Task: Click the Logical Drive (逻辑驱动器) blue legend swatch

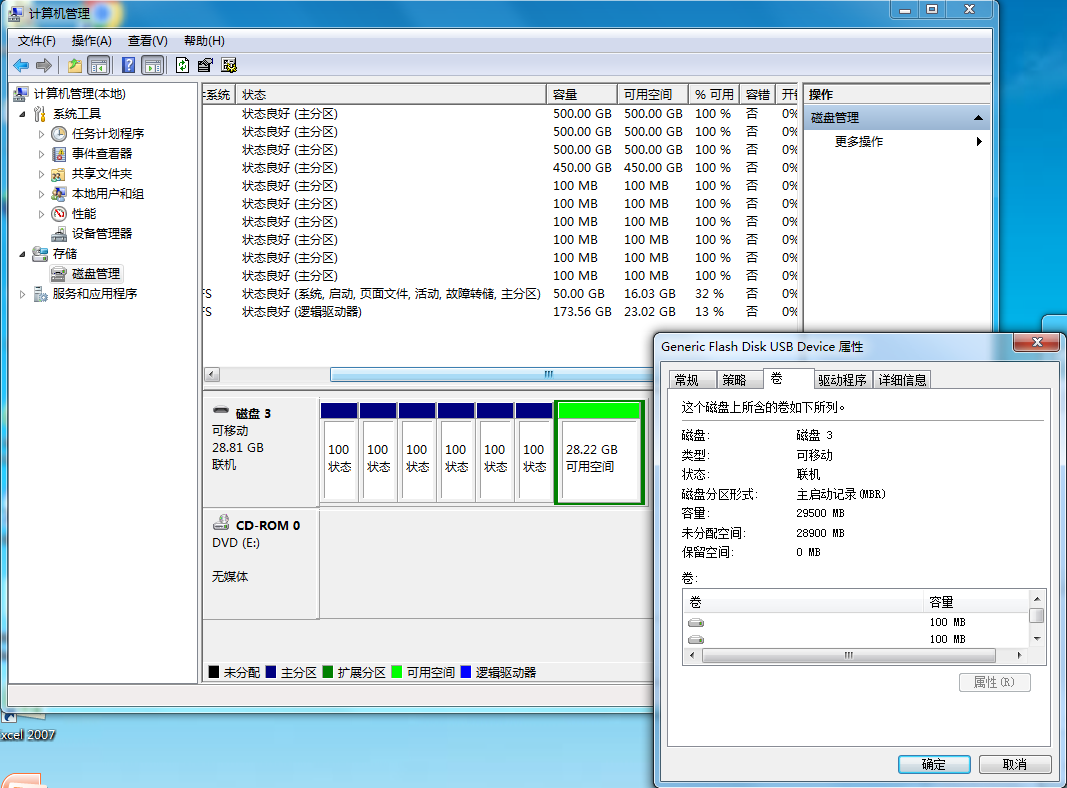Action: pyautogui.click(x=465, y=672)
